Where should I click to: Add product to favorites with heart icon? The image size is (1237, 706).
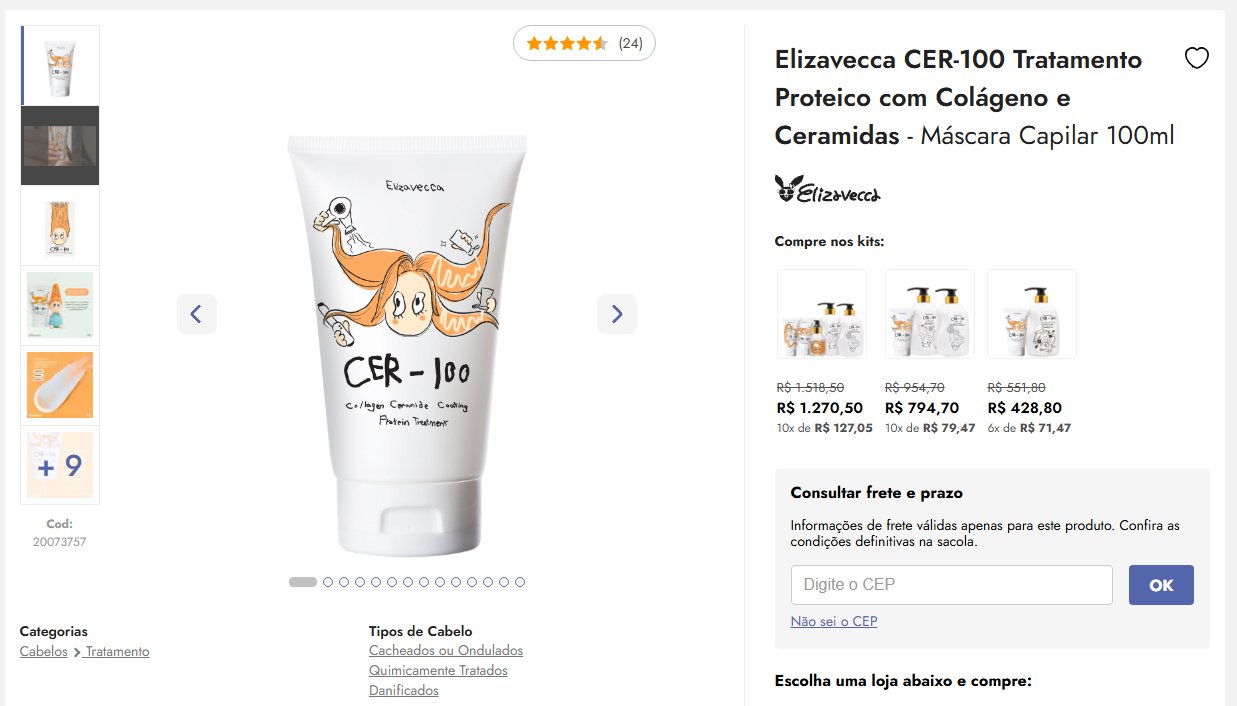click(1196, 59)
